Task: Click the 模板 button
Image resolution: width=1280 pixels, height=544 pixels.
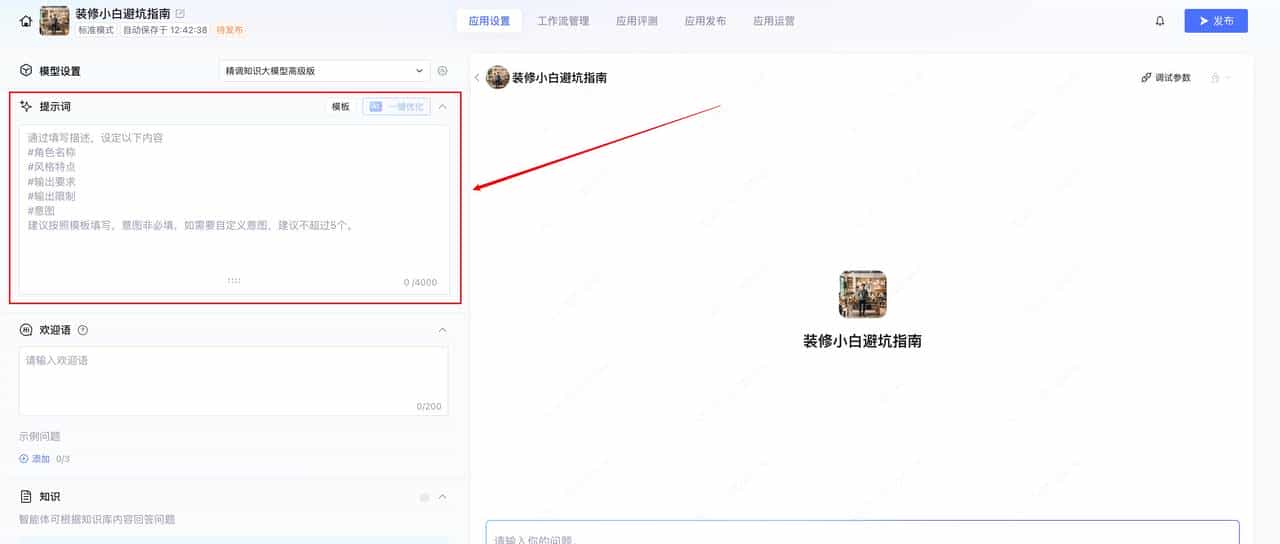Action: 341,107
